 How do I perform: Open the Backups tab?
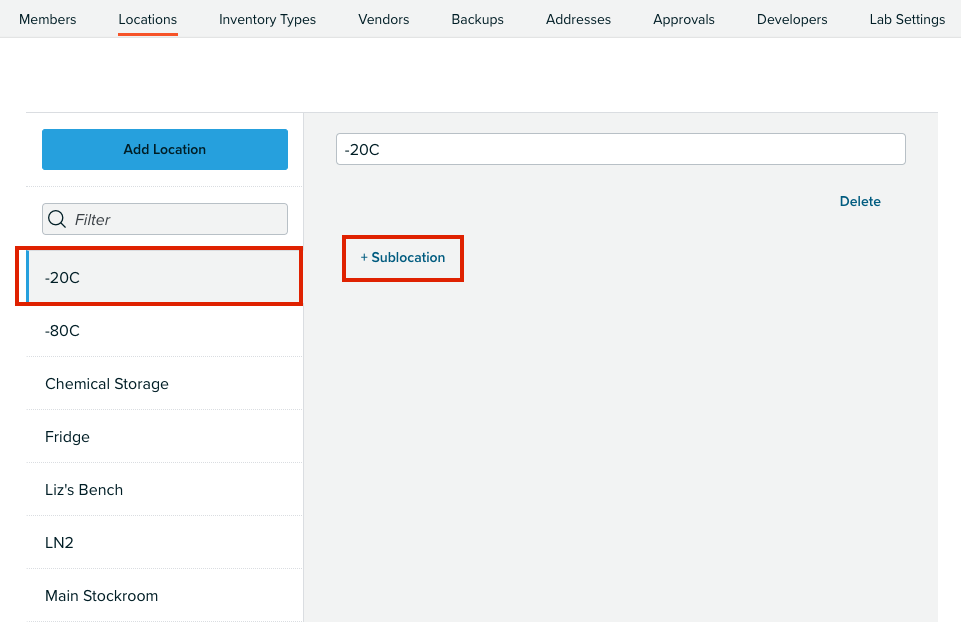(x=477, y=20)
